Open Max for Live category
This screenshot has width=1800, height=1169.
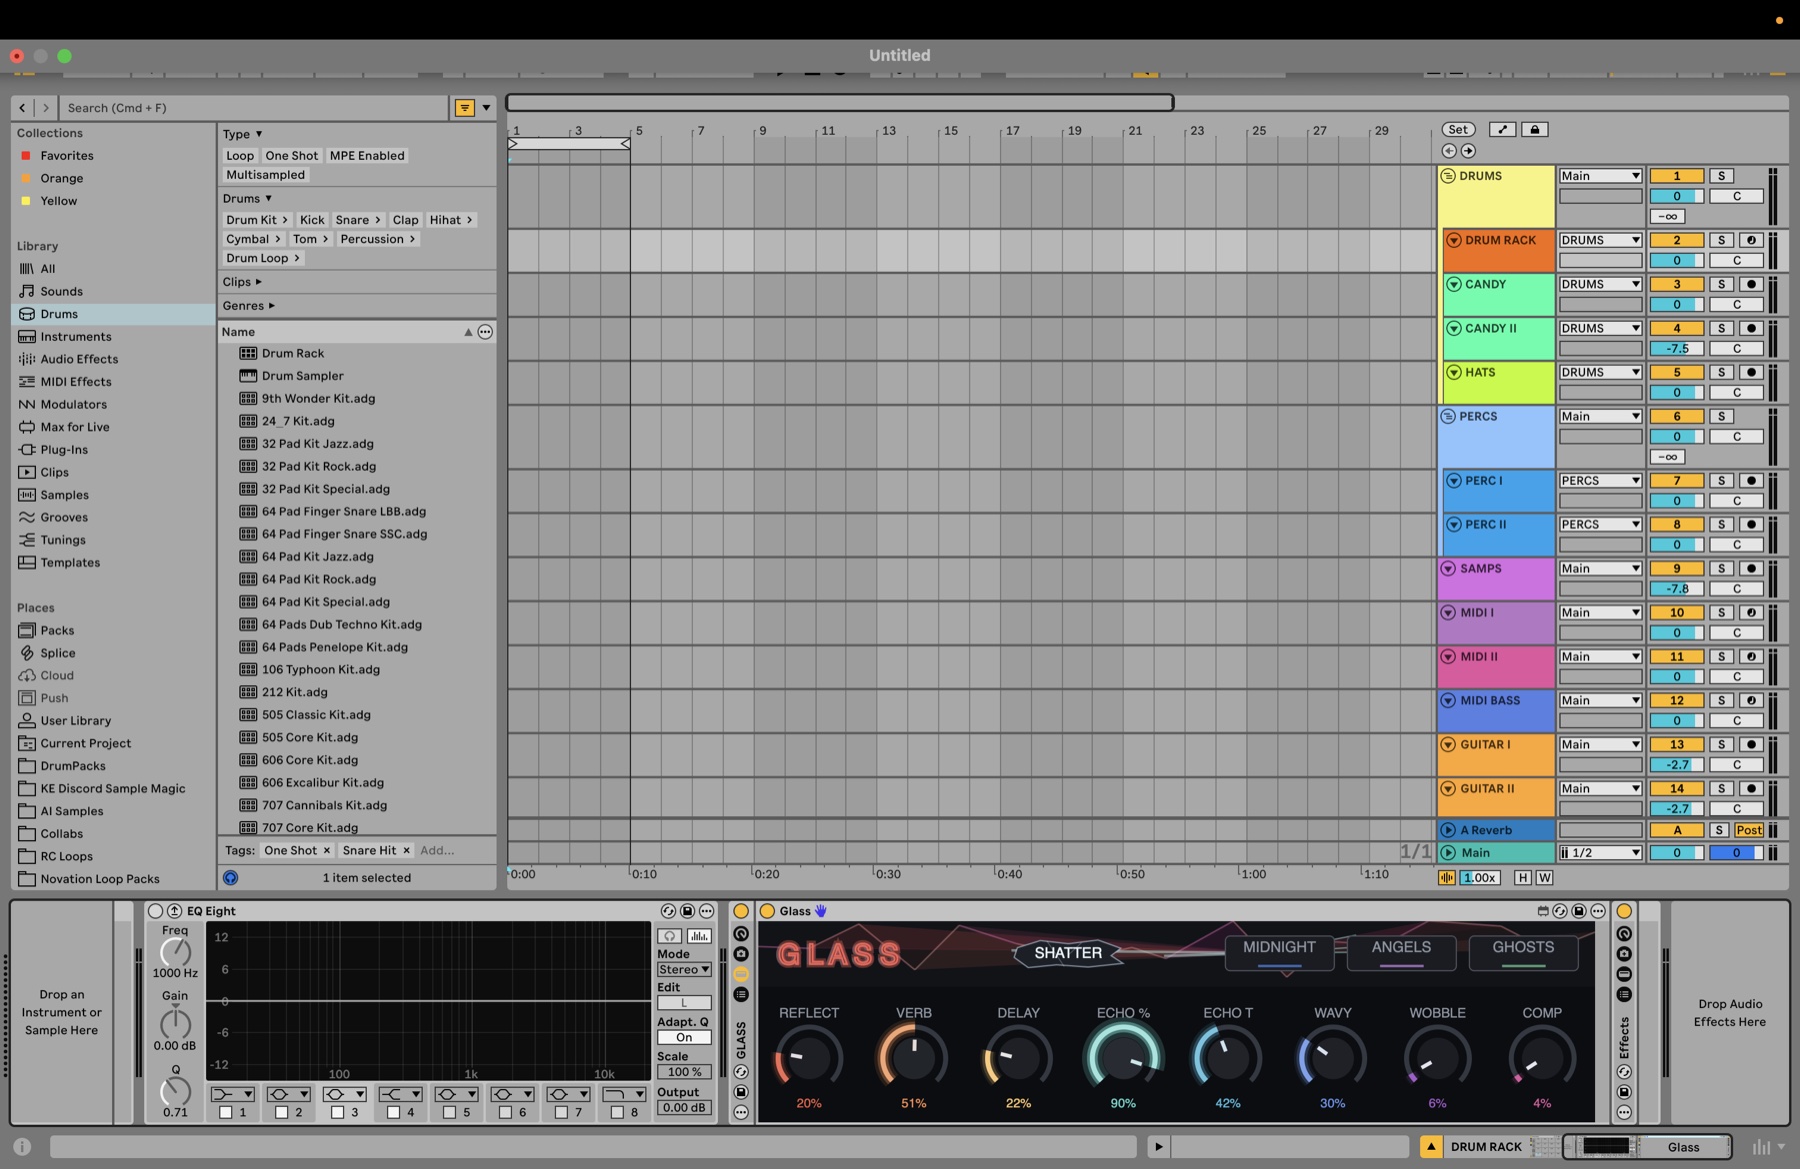pyautogui.click(x=75, y=427)
